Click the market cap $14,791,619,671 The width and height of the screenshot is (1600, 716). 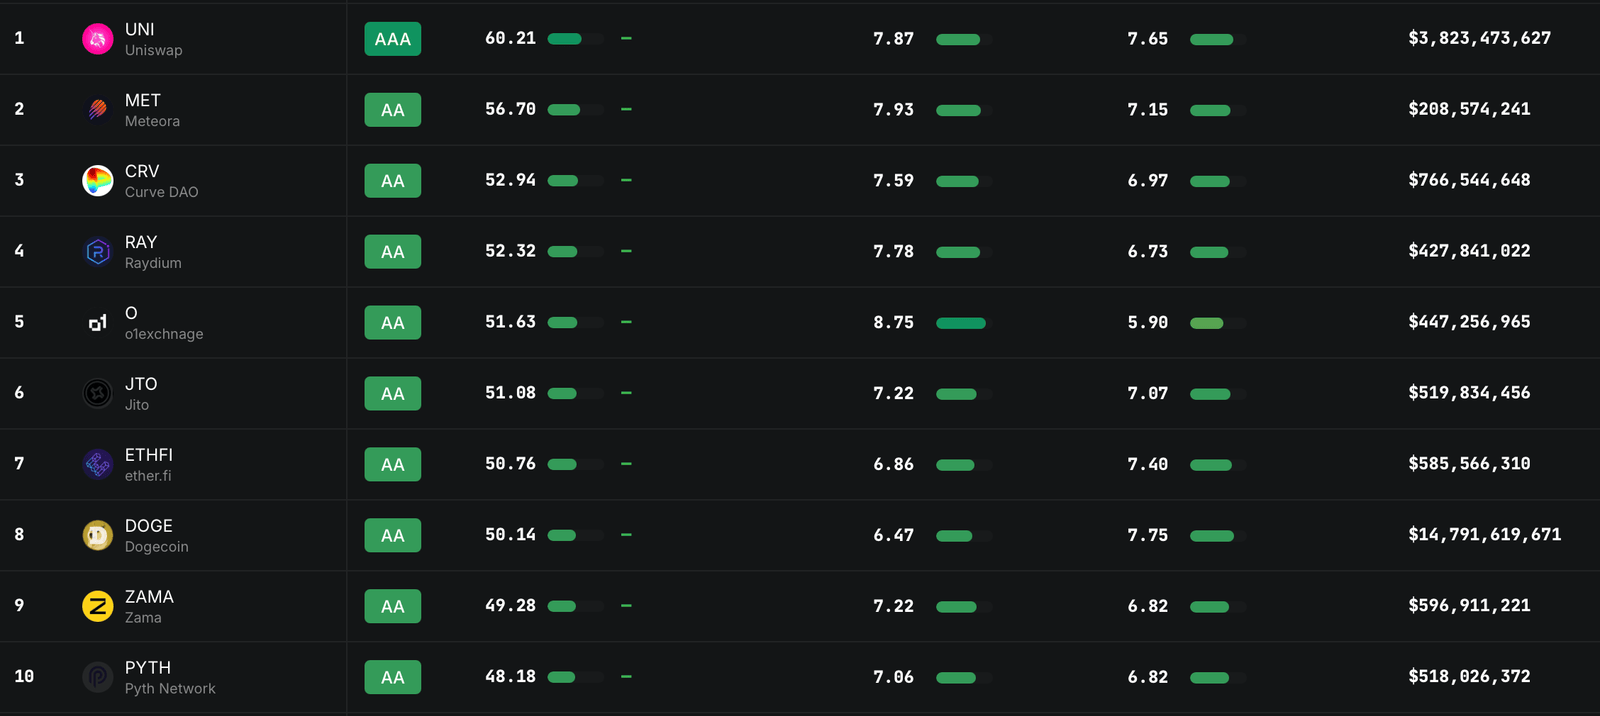point(1484,535)
